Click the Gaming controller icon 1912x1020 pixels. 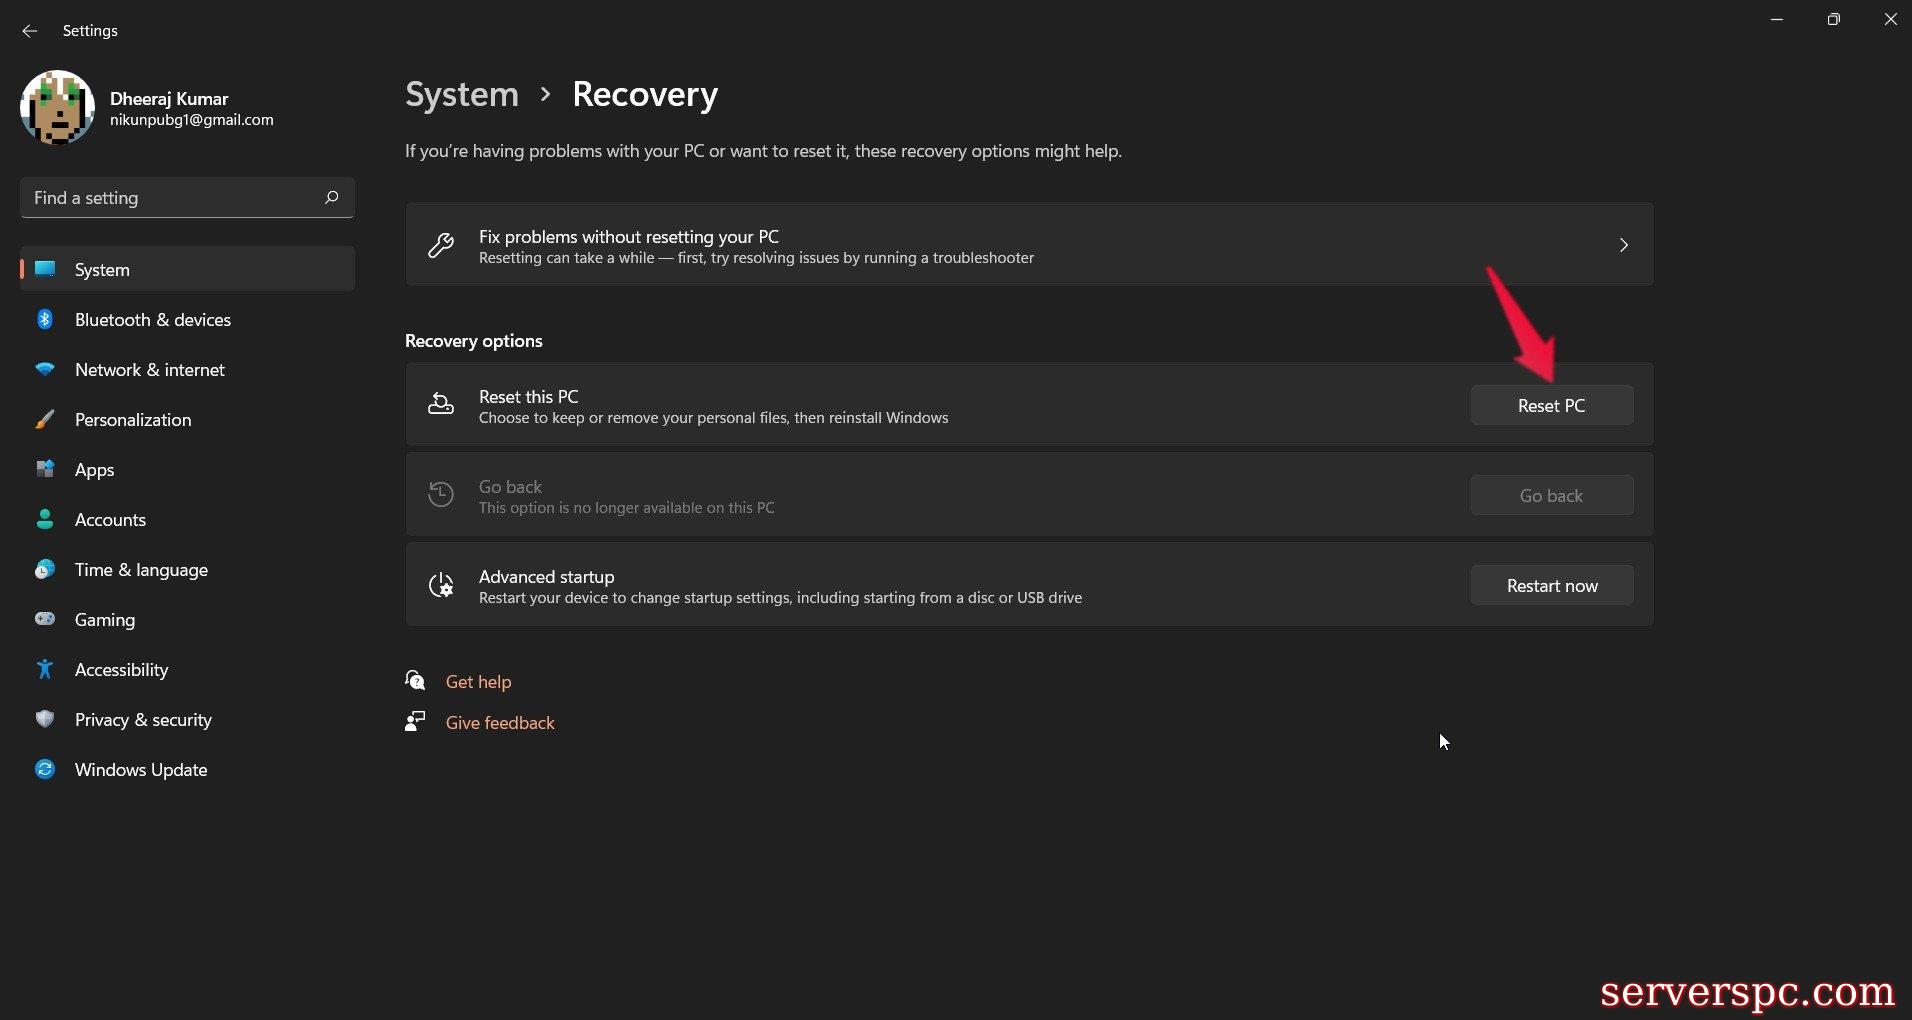tap(45, 620)
